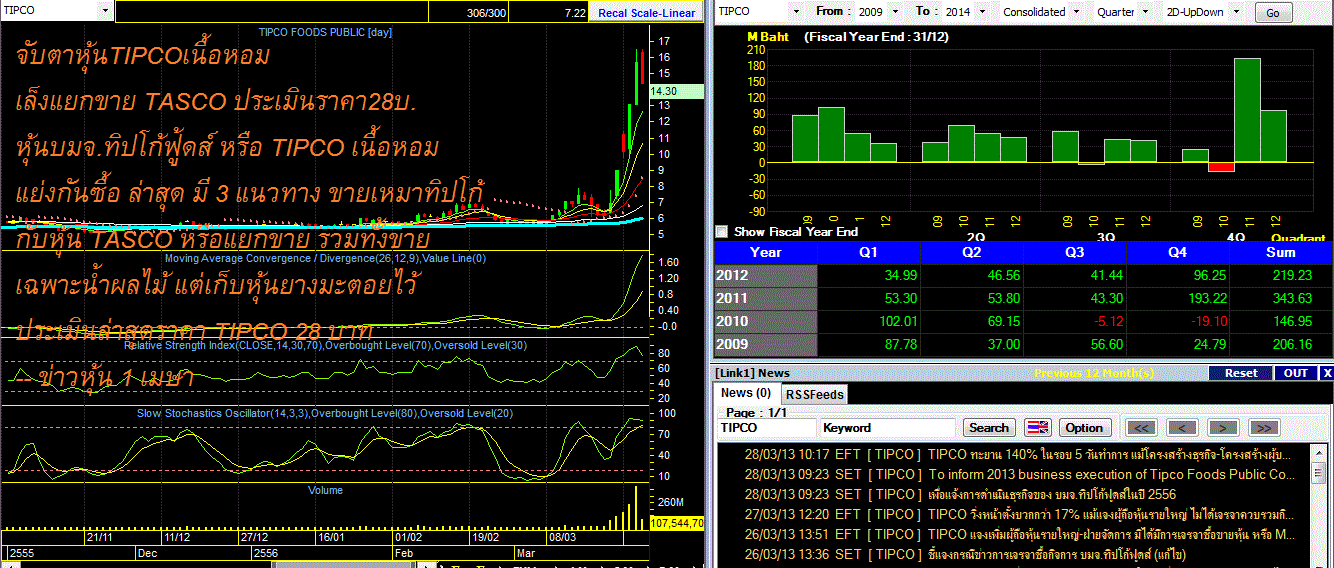Enable the Show Fiscal Year End checkbox
This screenshot has width=1334, height=568.
722,231
